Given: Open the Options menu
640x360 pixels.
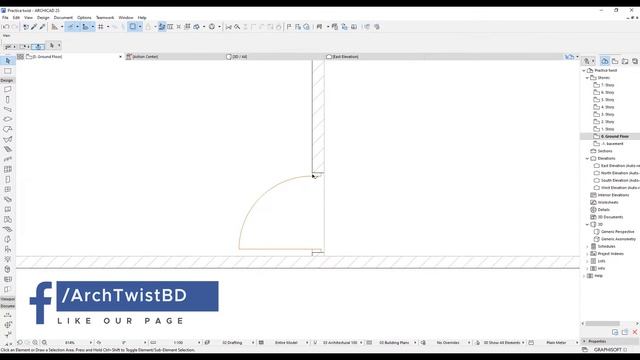Looking at the screenshot, I should pos(84,18).
